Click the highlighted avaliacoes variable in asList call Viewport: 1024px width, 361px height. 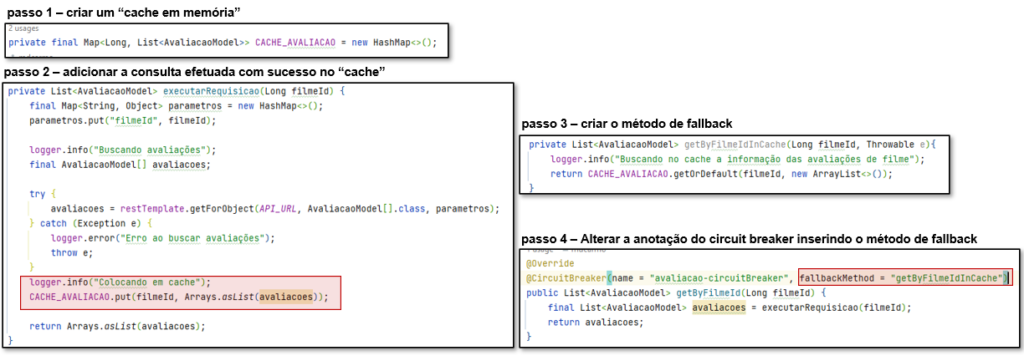(284, 297)
